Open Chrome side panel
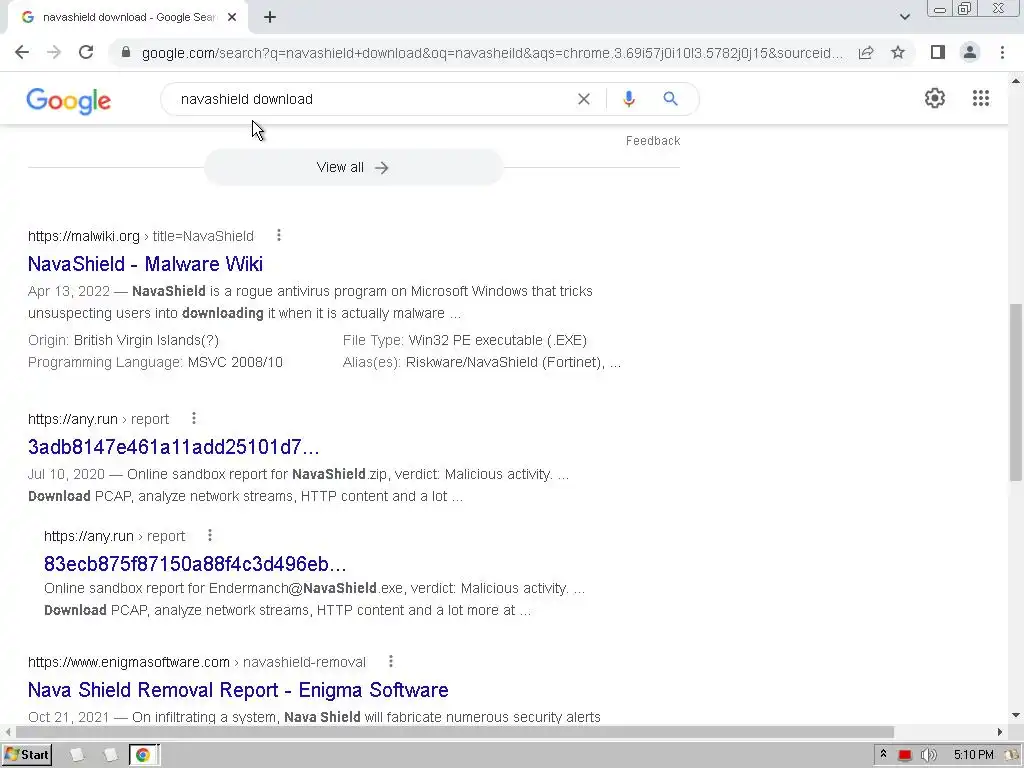 click(938, 52)
